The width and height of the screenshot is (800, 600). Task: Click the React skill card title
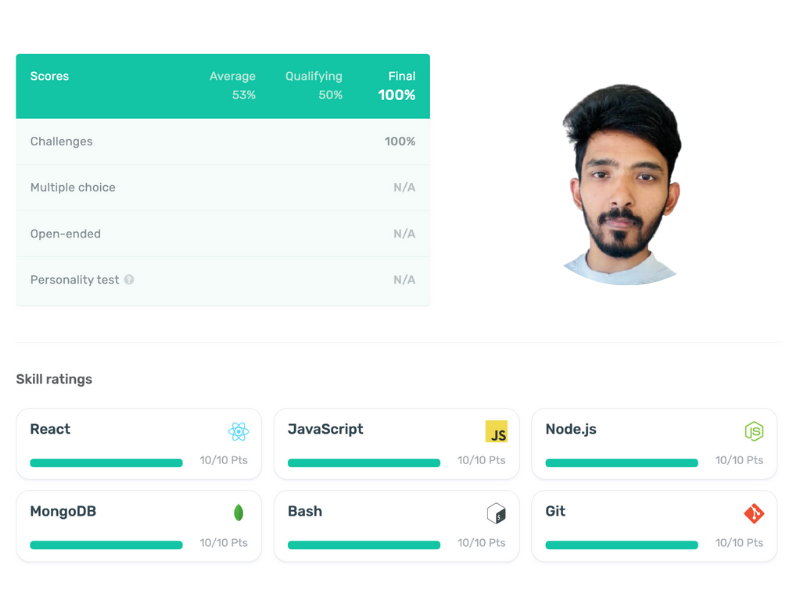tap(50, 429)
